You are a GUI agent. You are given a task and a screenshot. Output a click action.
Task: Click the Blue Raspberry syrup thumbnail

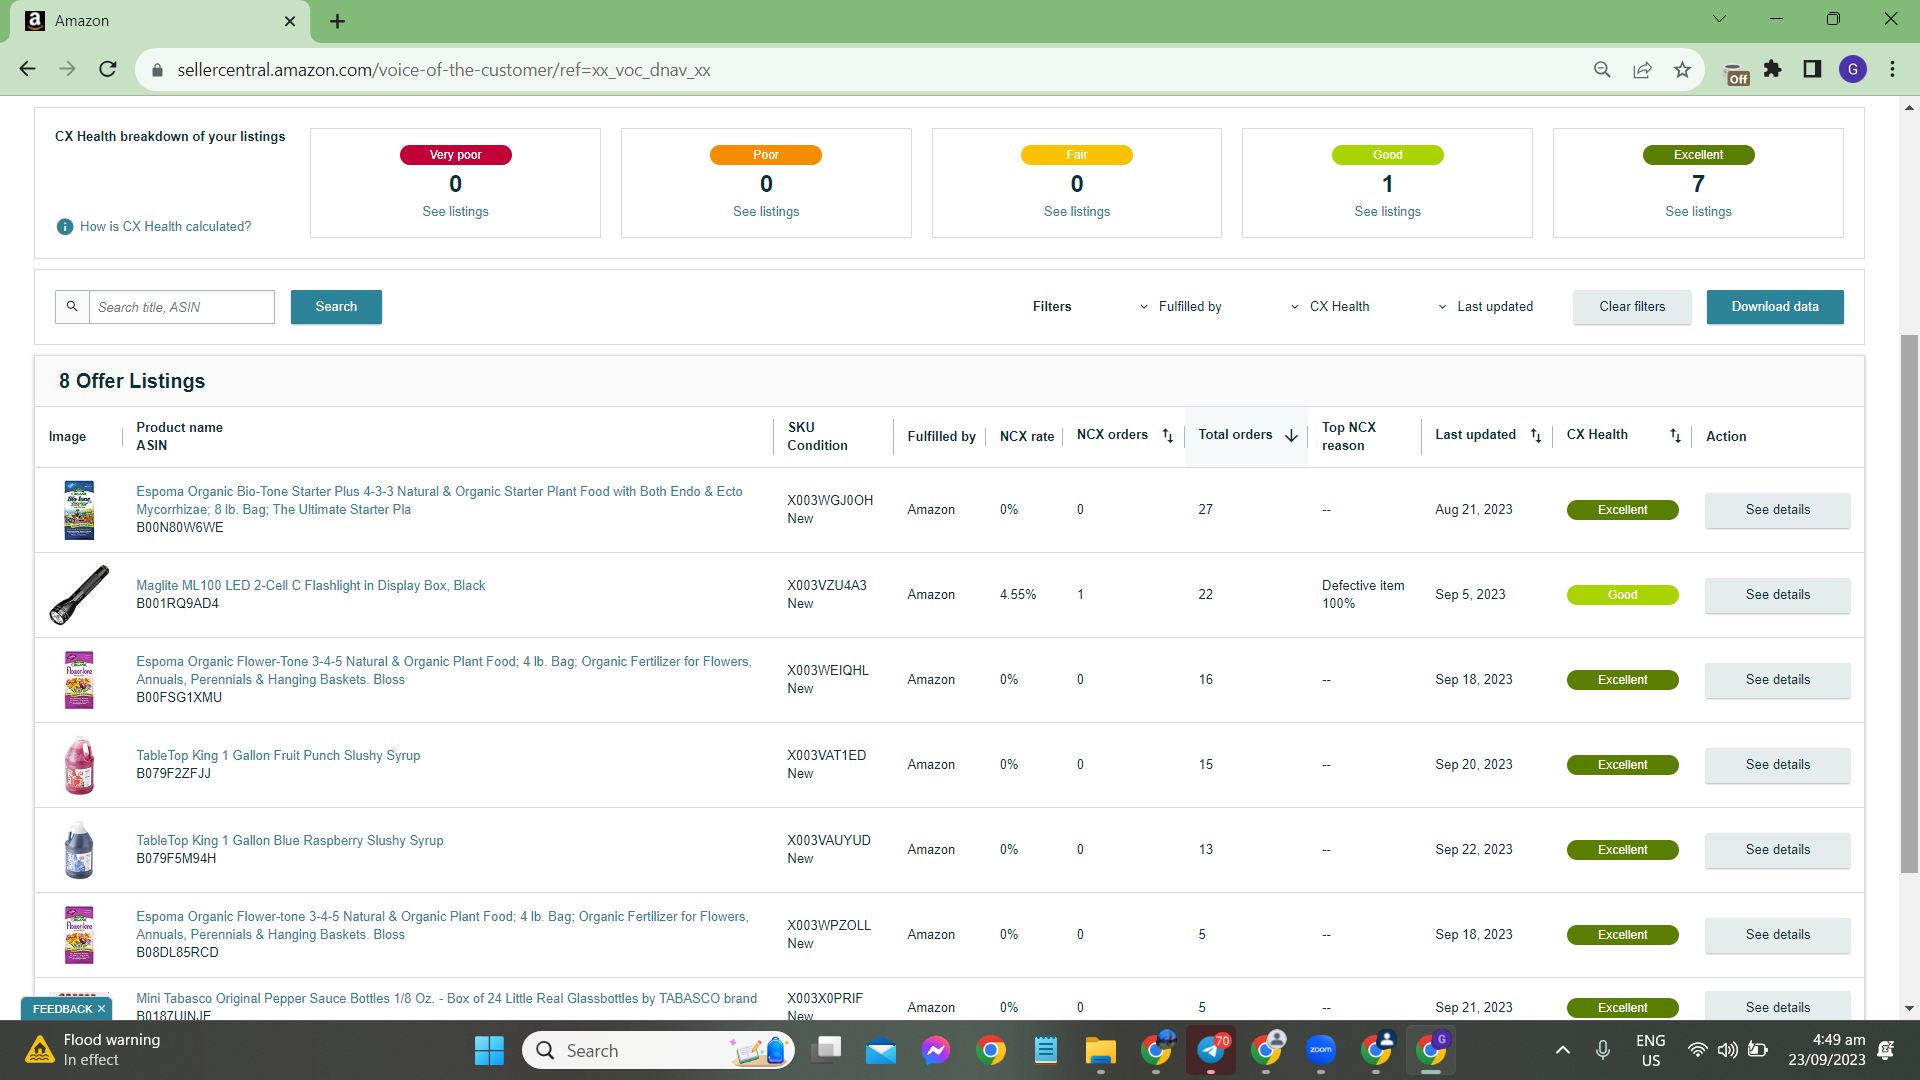(x=79, y=850)
